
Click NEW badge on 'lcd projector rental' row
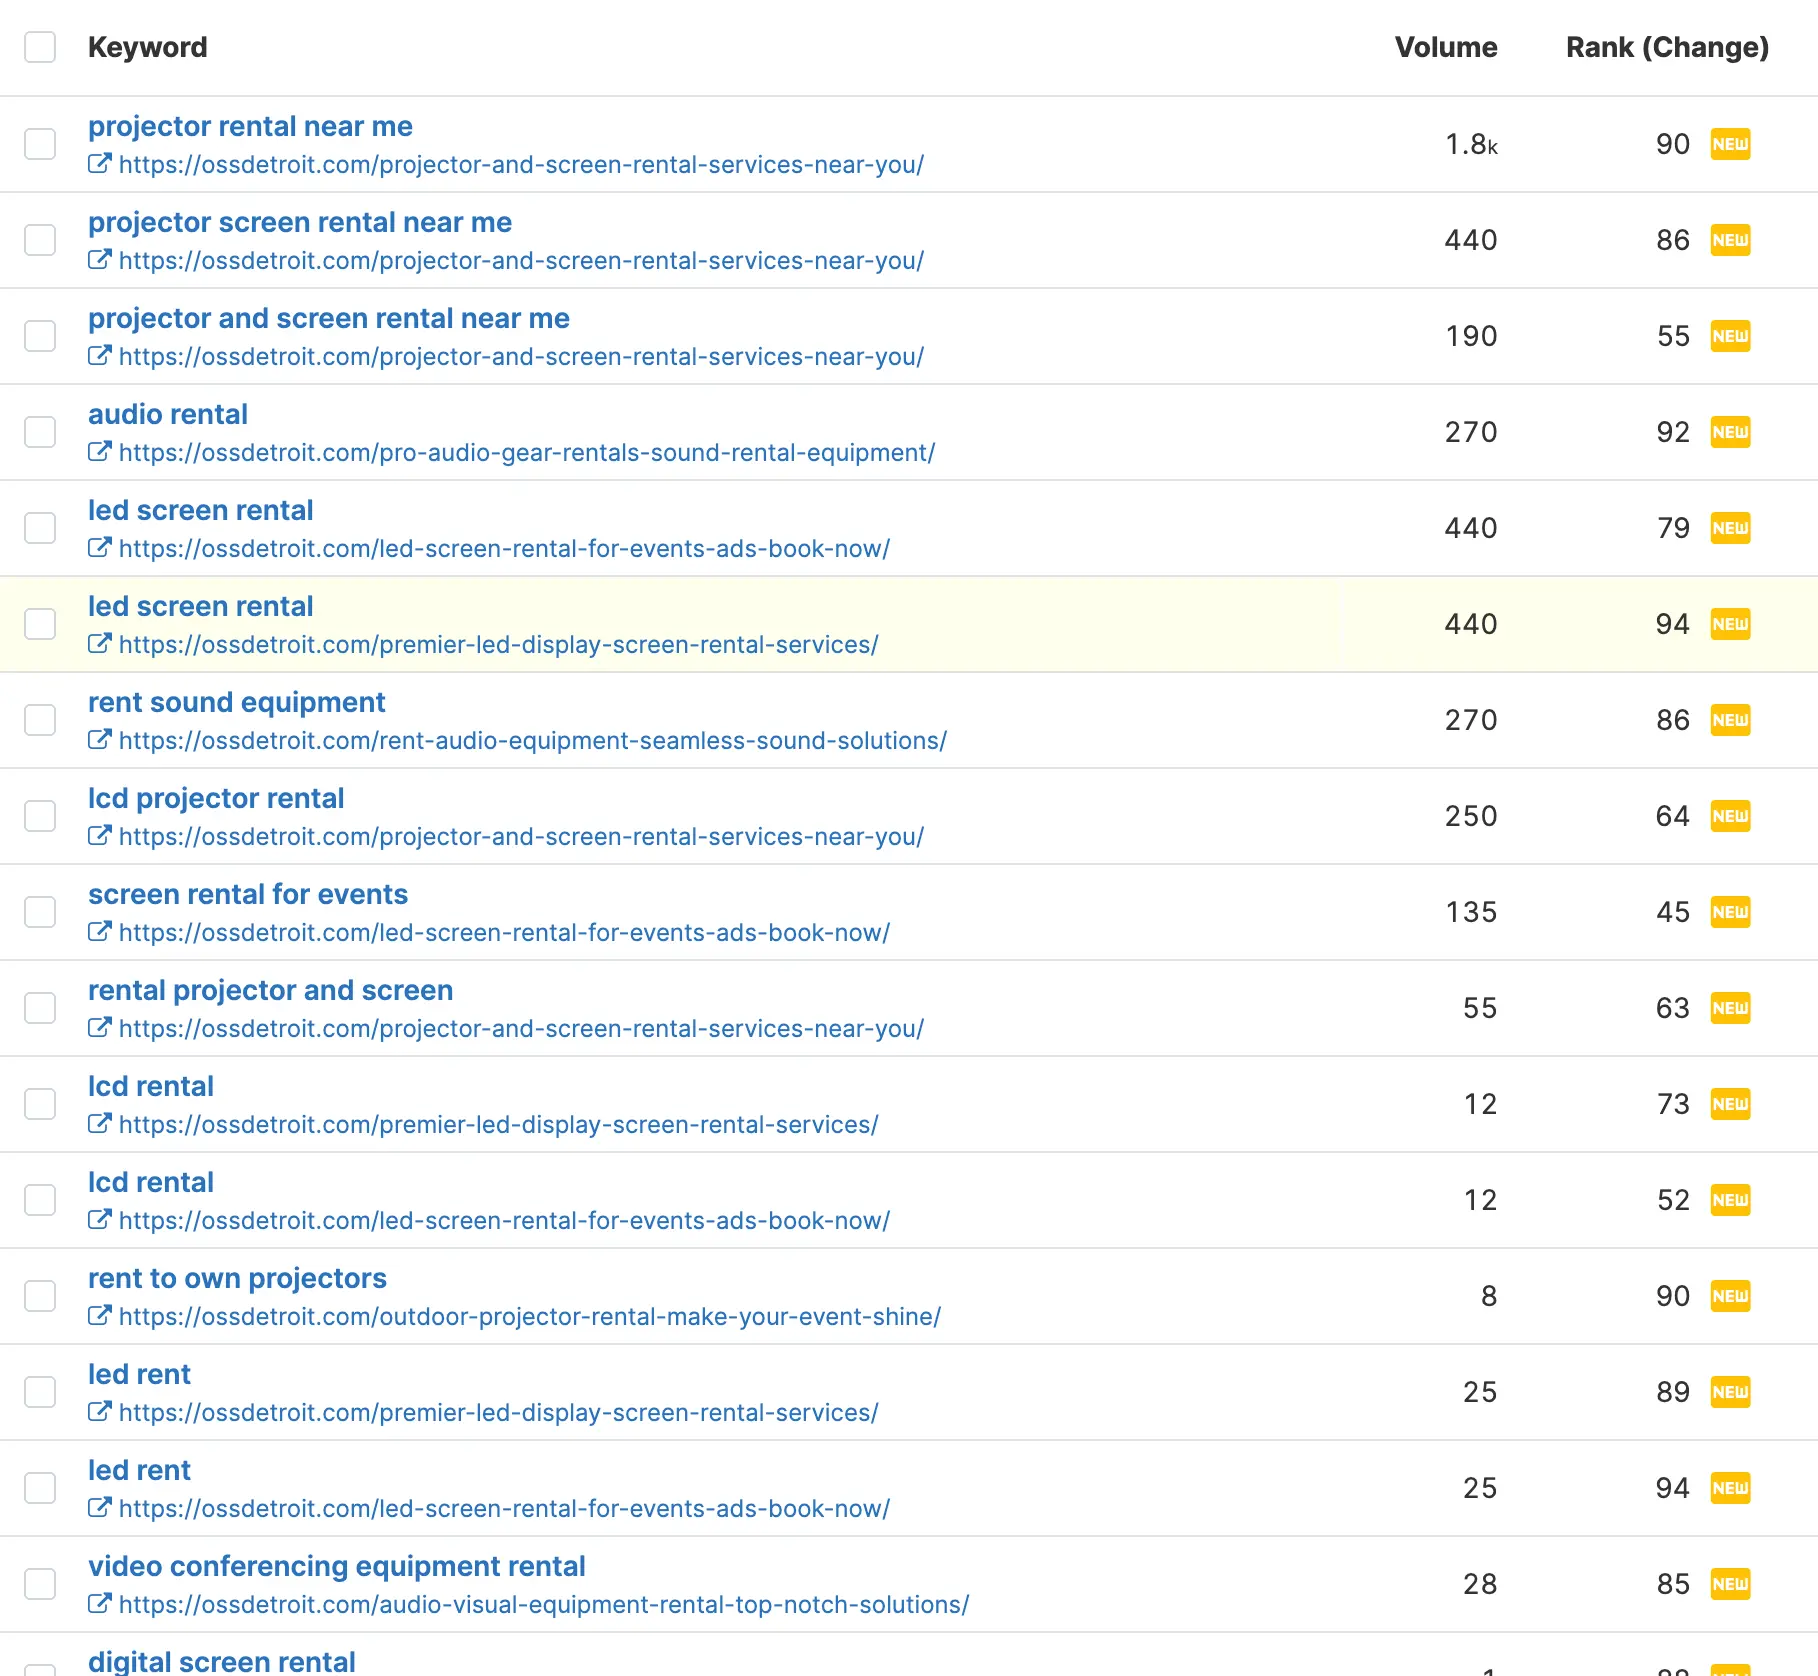pos(1730,816)
